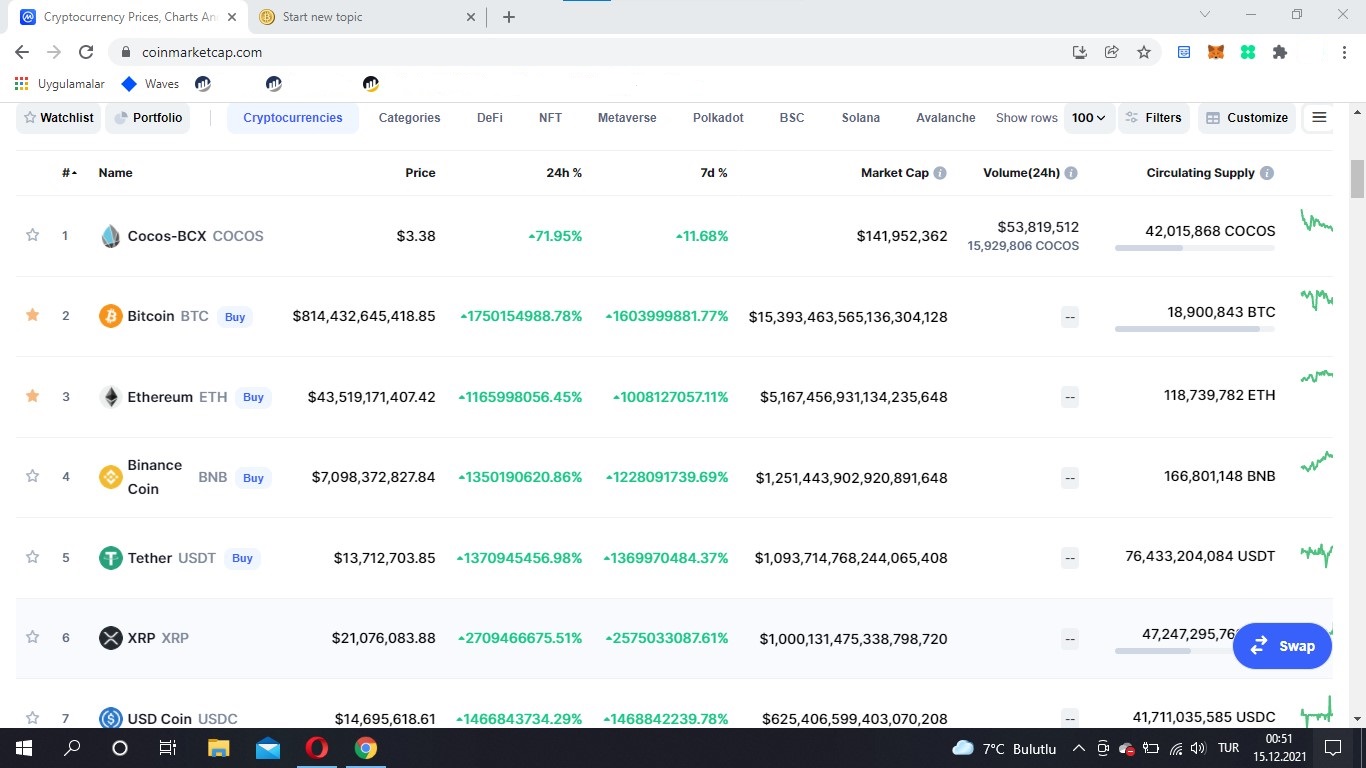Click the blue Swap button
1366x768 pixels.
(x=1282, y=646)
